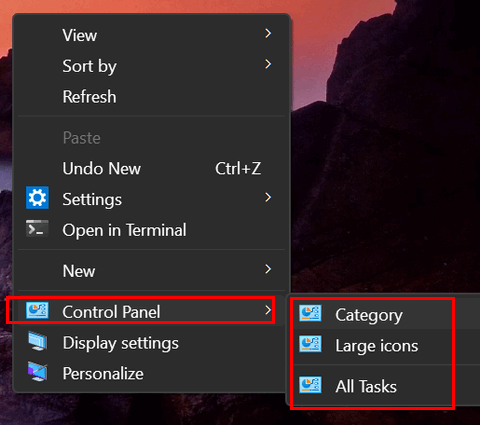Select Open in Terminal entry

[124, 230]
